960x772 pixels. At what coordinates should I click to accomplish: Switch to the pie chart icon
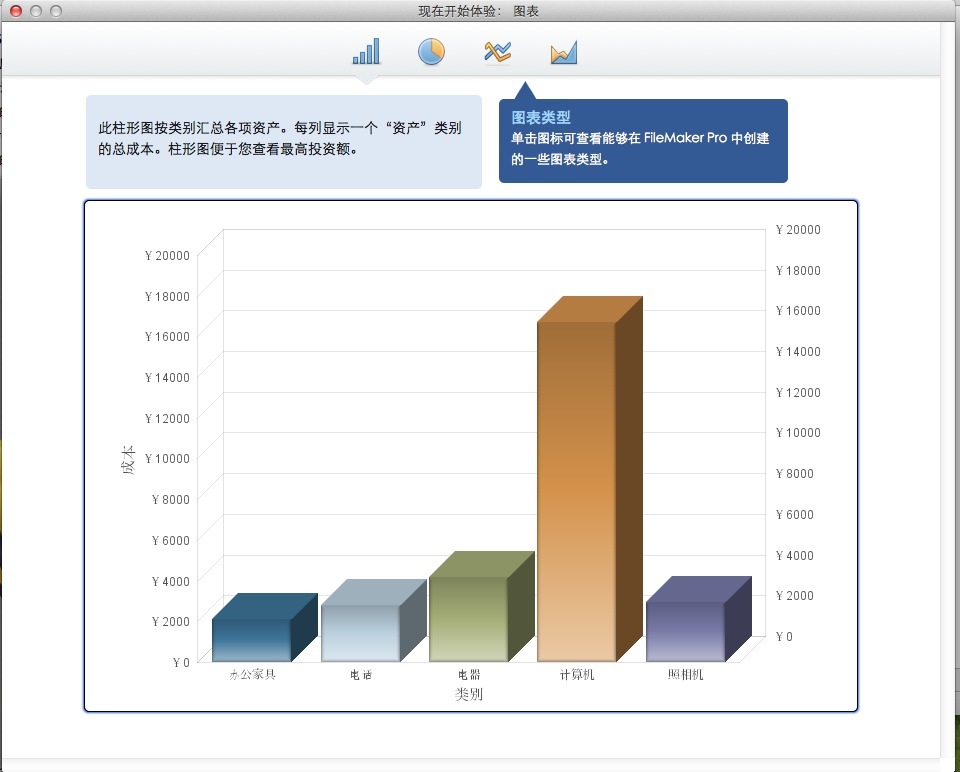431,52
